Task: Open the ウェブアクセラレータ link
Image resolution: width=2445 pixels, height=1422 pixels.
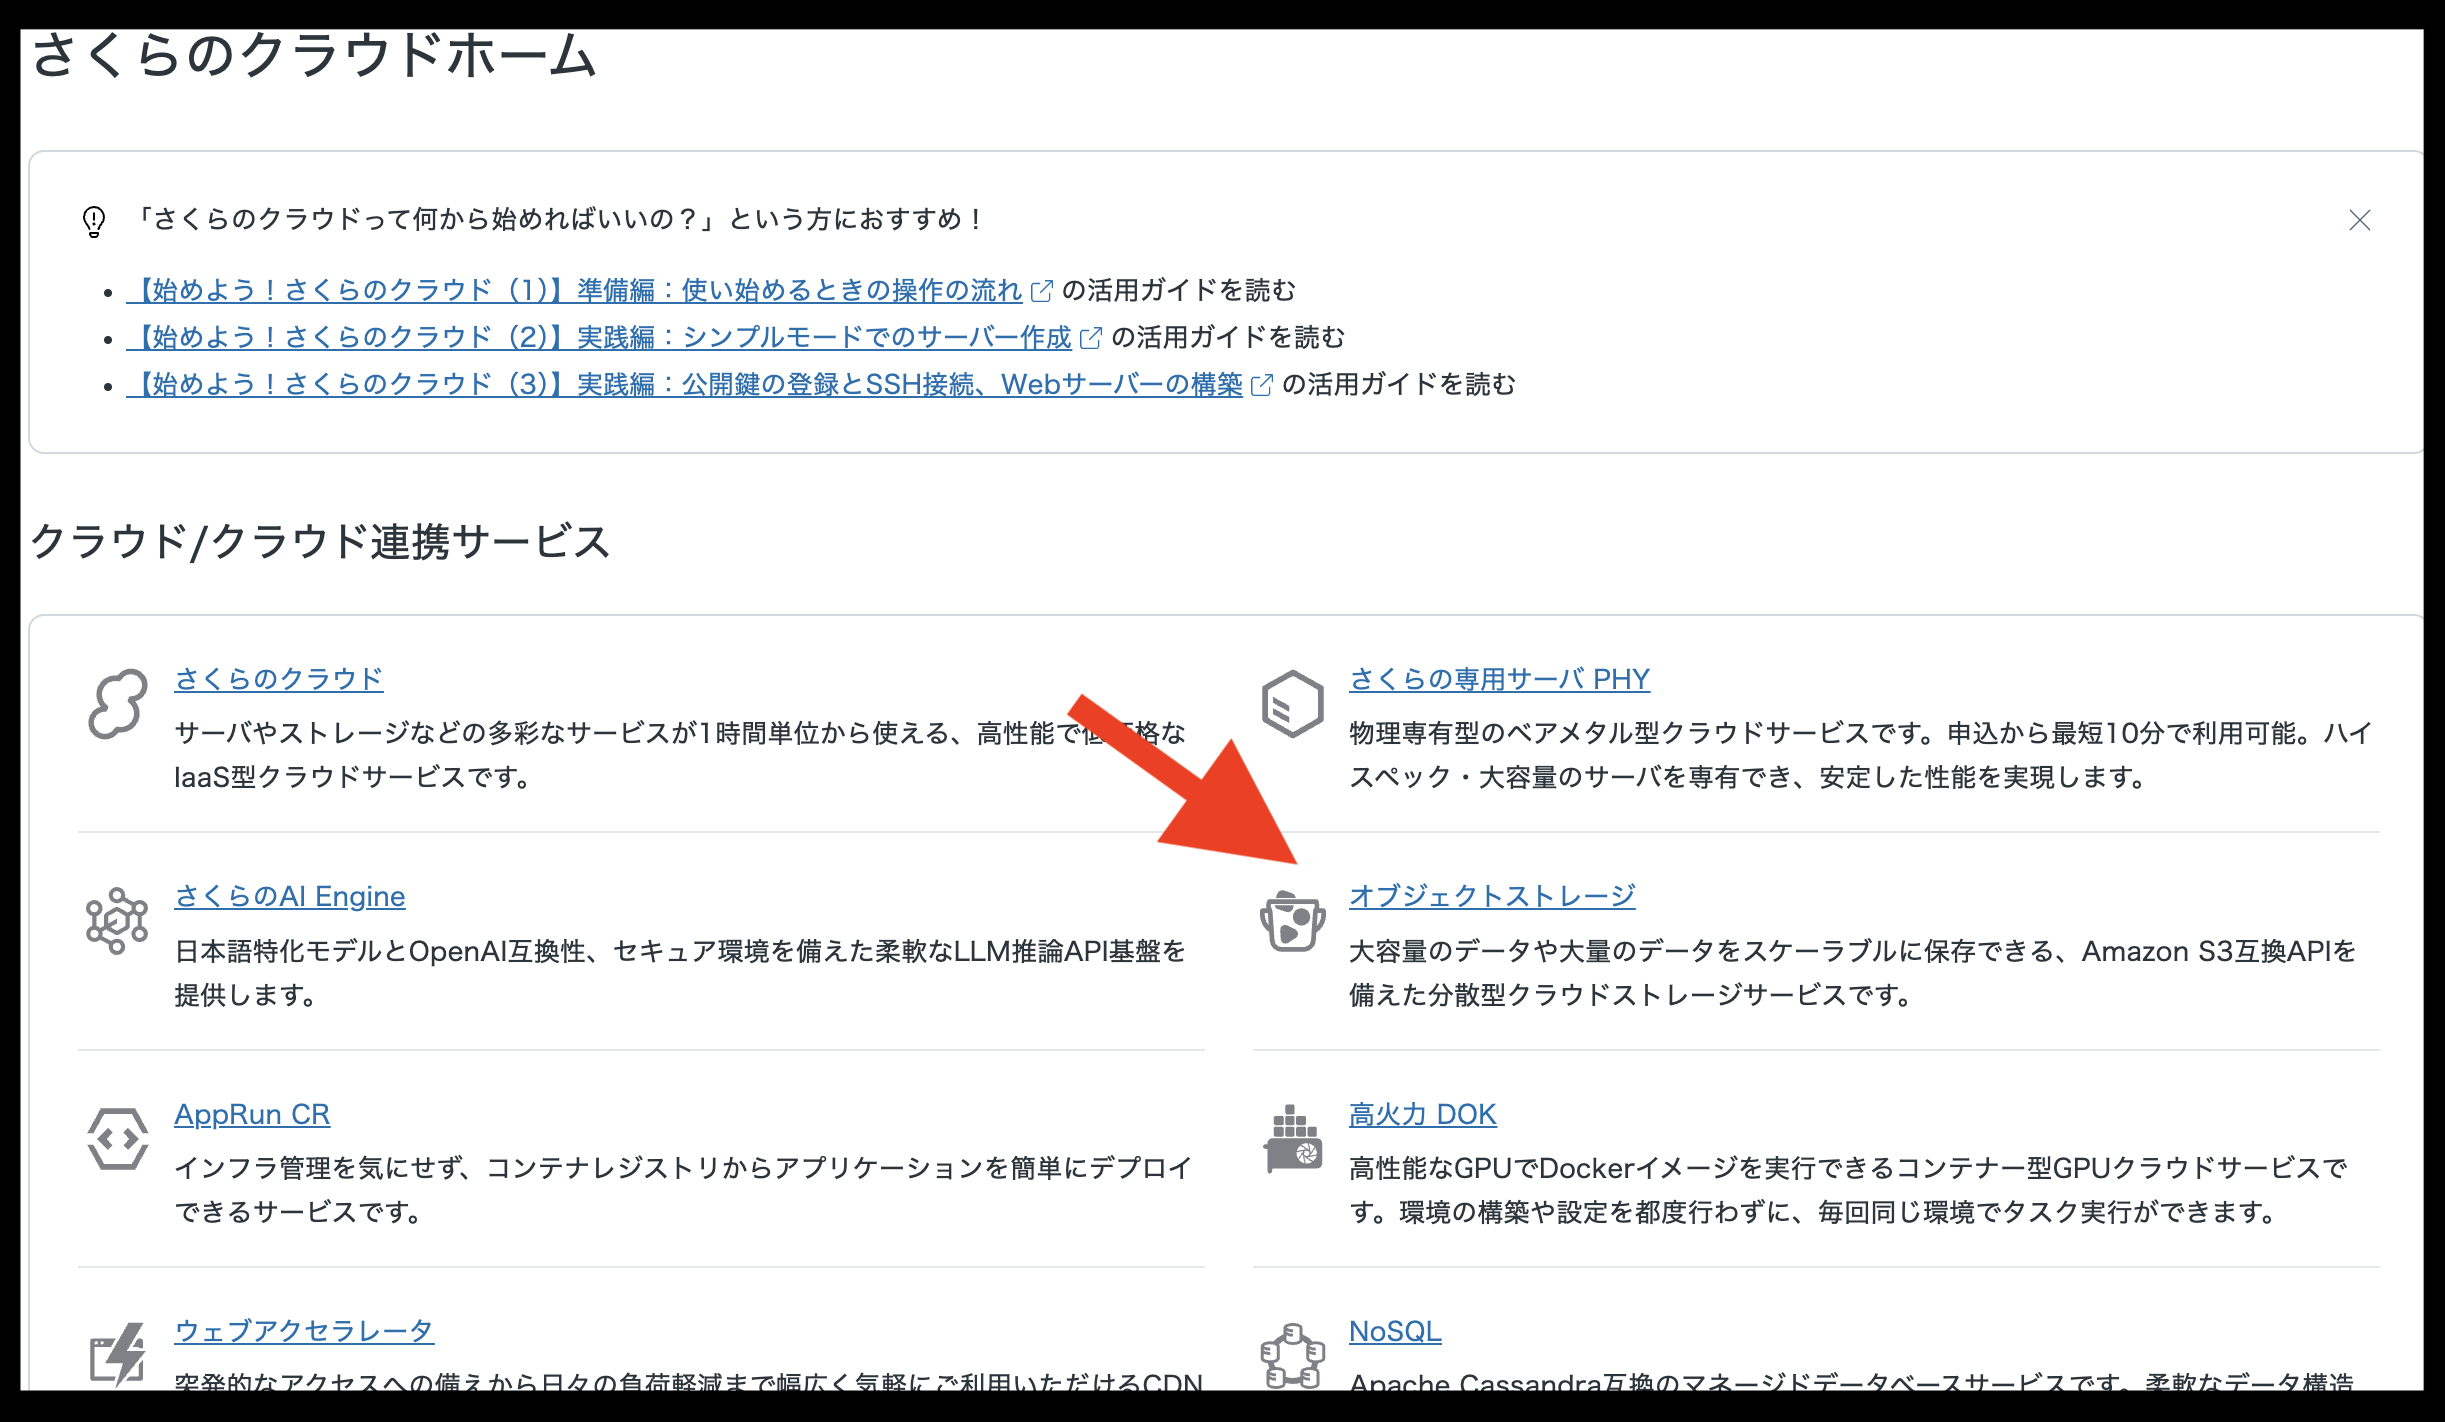Action: coord(304,1331)
